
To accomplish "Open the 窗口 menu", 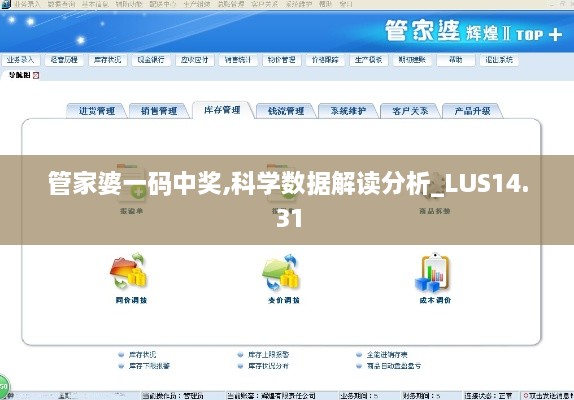I will [x=346, y=4].
